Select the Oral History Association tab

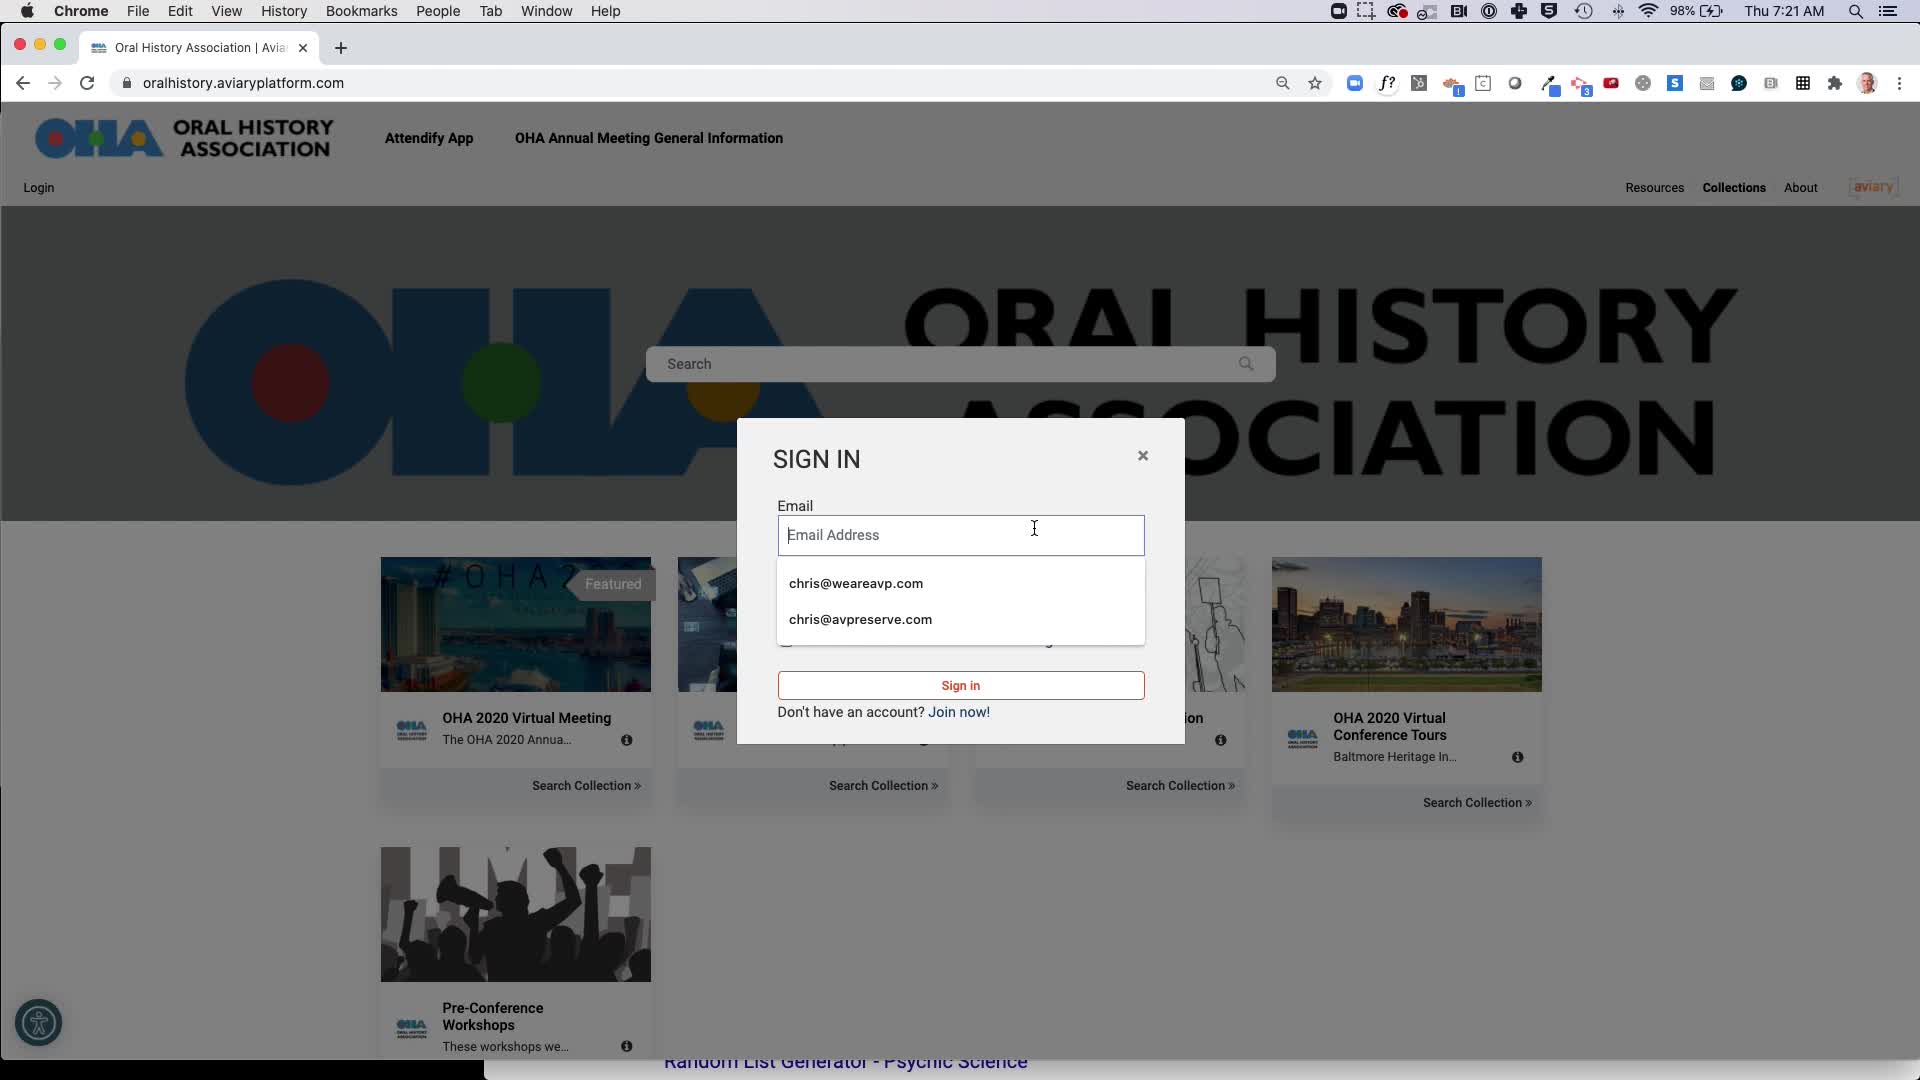pyautogui.click(x=199, y=48)
